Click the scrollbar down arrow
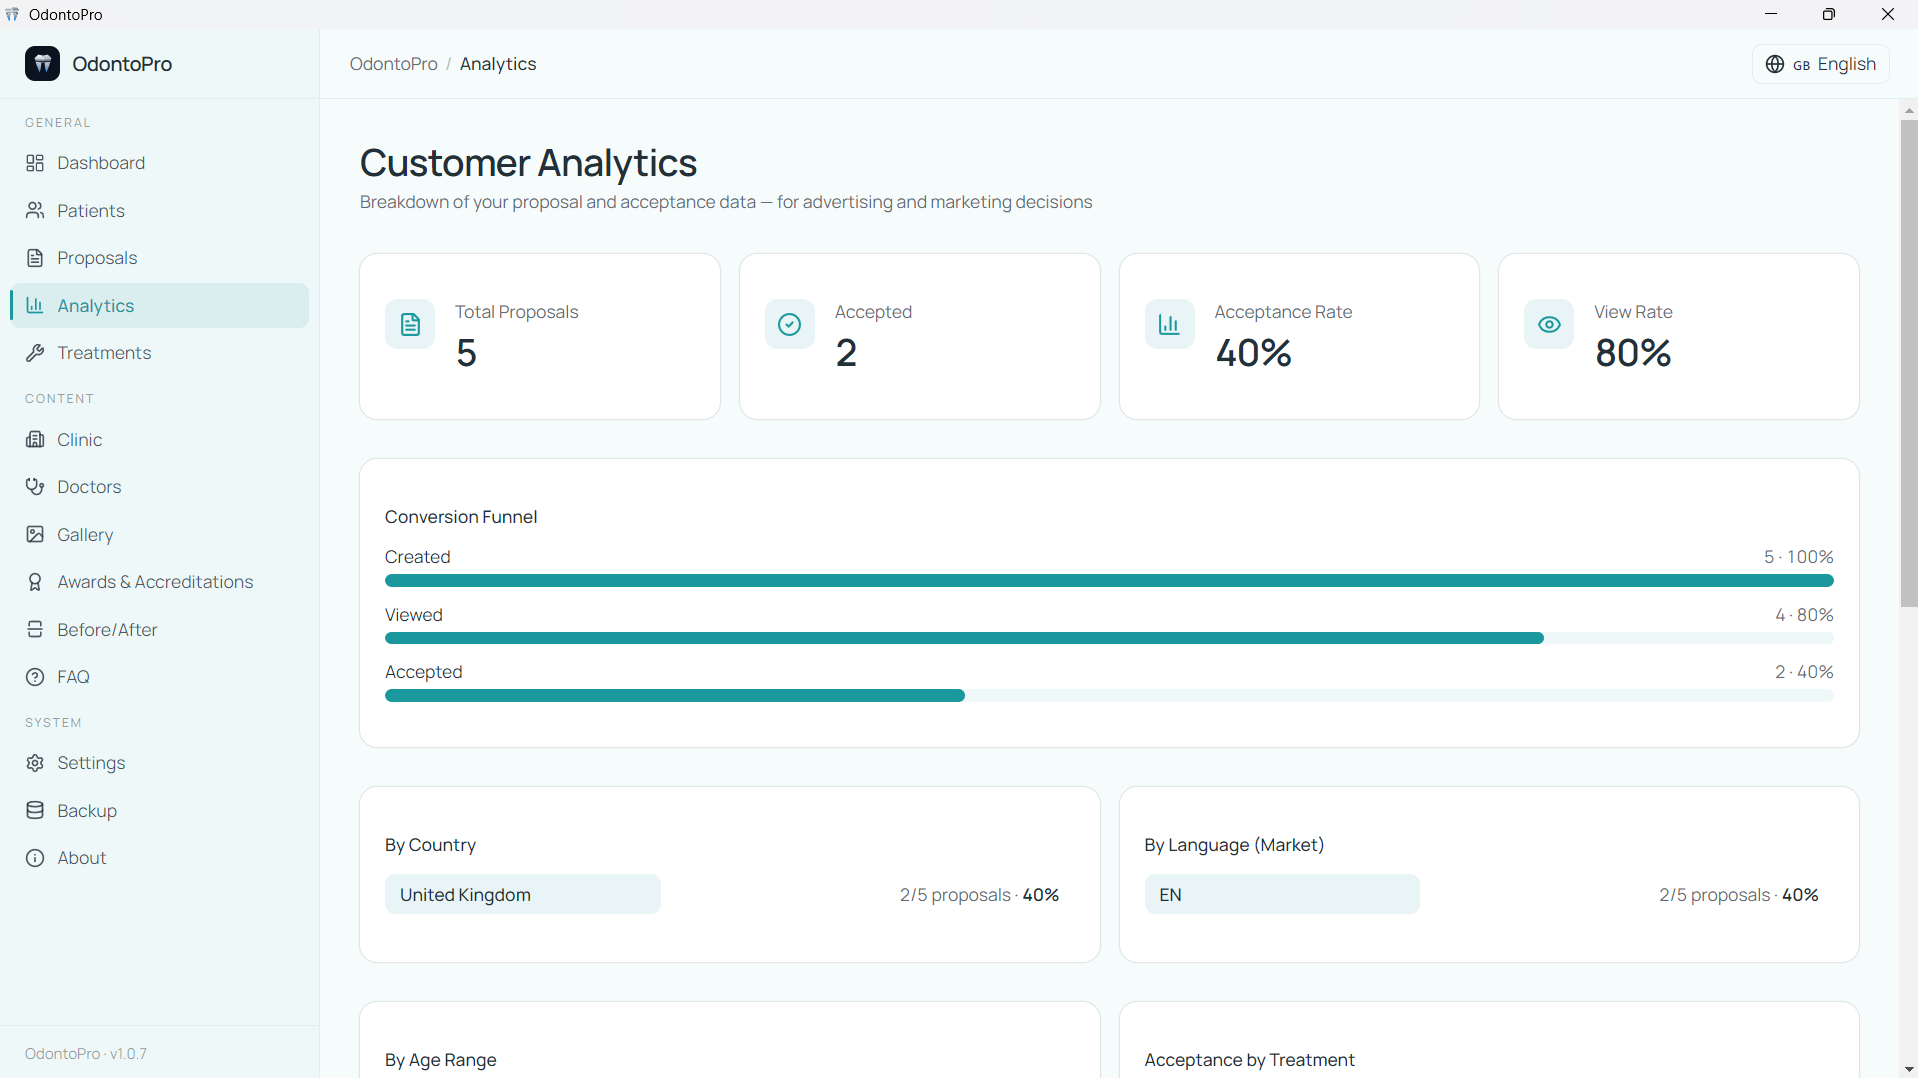Viewport: 1918px width, 1078px height. [x=1909, y=1069]
